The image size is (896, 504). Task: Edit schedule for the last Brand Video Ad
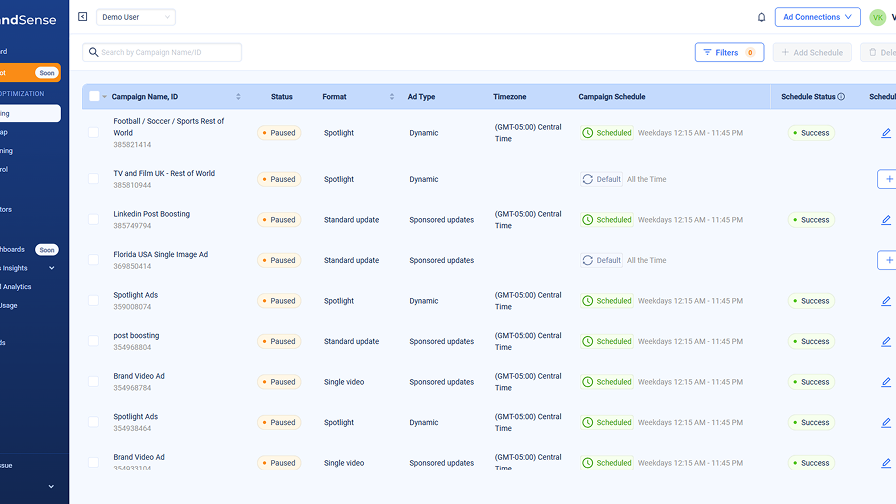[886, 463]
